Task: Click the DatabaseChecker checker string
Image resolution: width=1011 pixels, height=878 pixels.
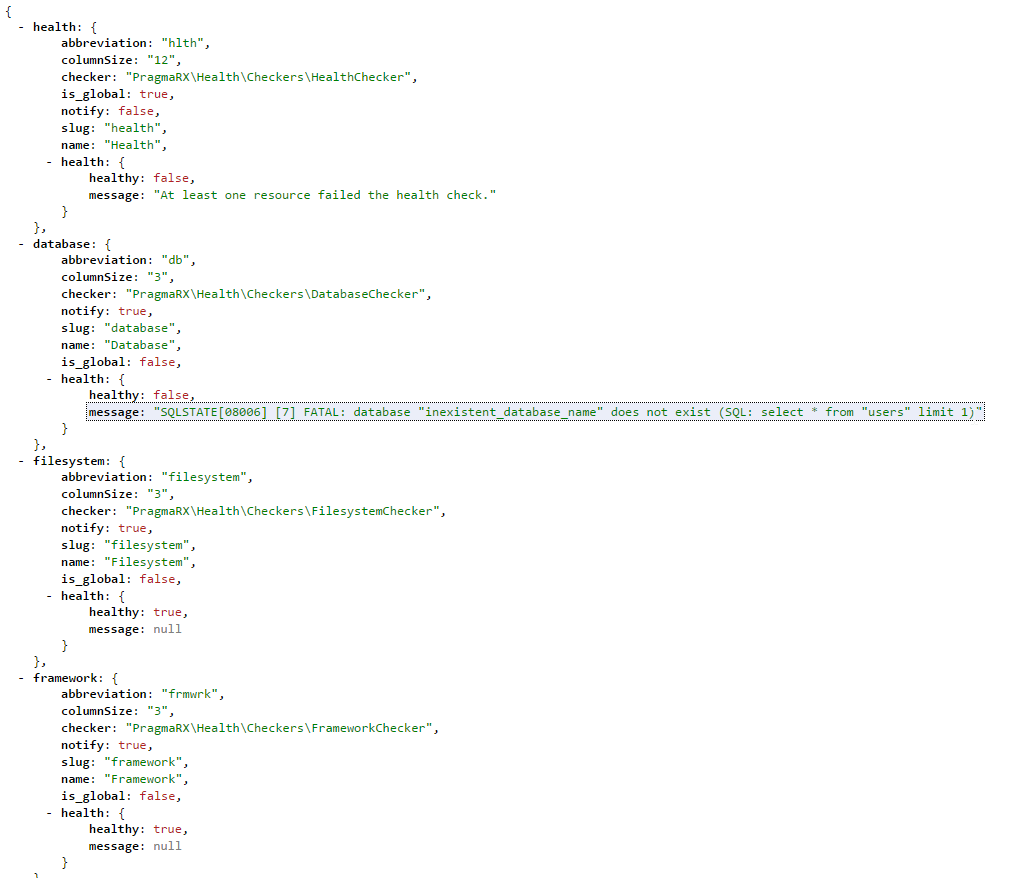Action: pos(275,295)
